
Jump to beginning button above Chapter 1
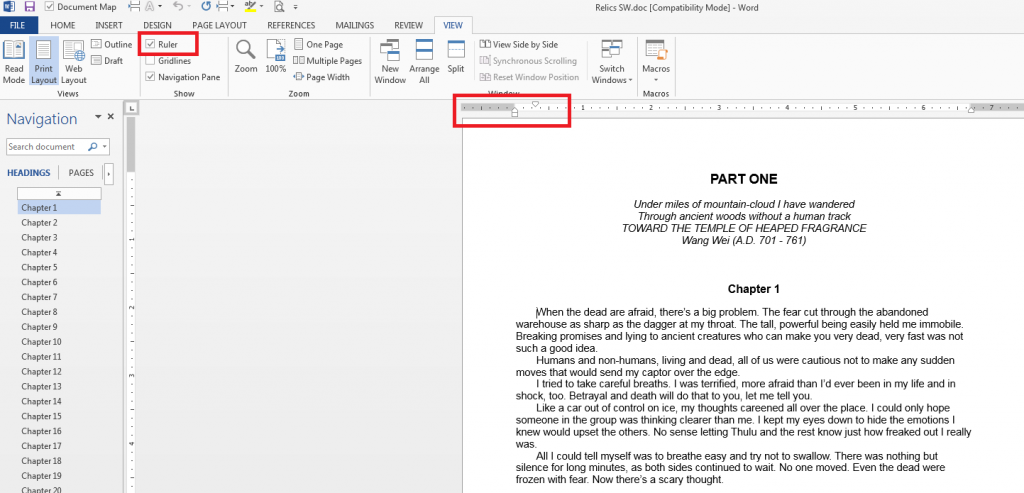coord(59,193)
